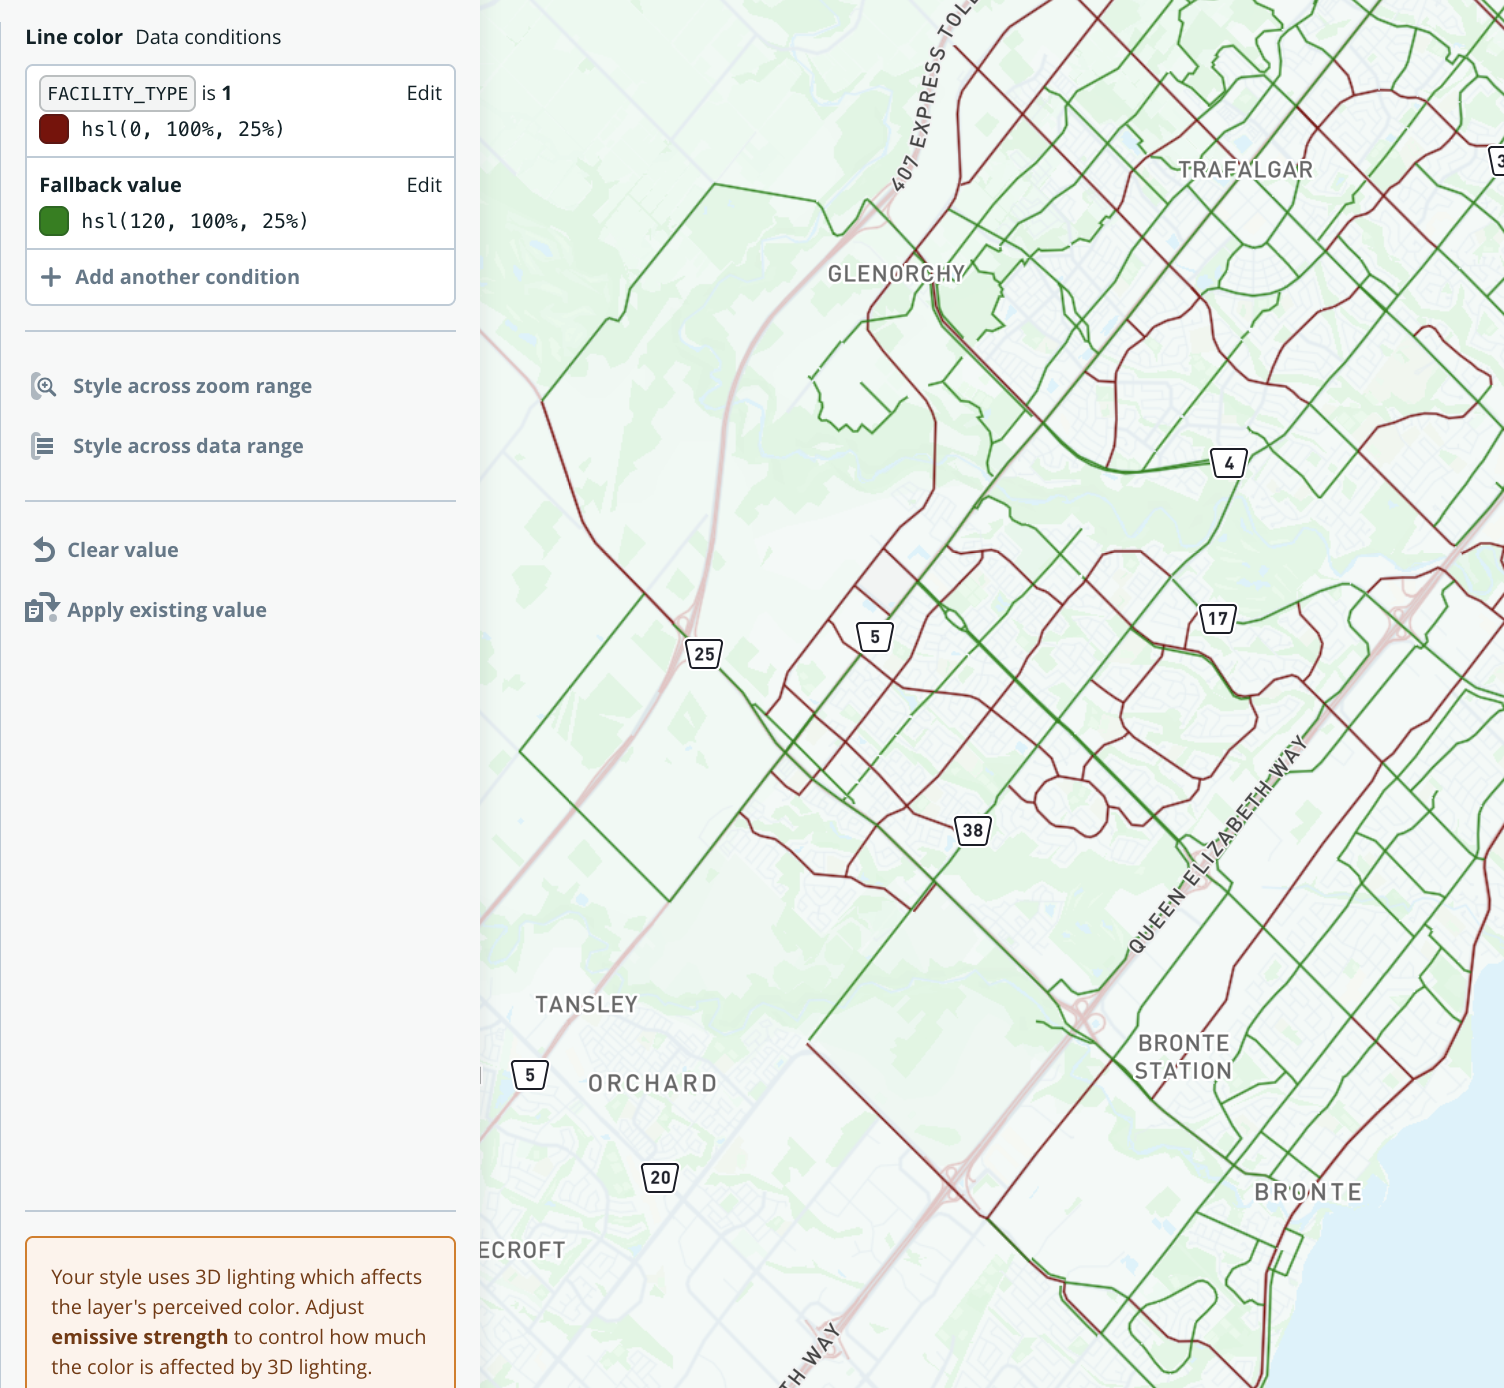Screen dimensions: 1504x1388
Task: Click the Glenorchy label on map
Action: coord(896,274)
